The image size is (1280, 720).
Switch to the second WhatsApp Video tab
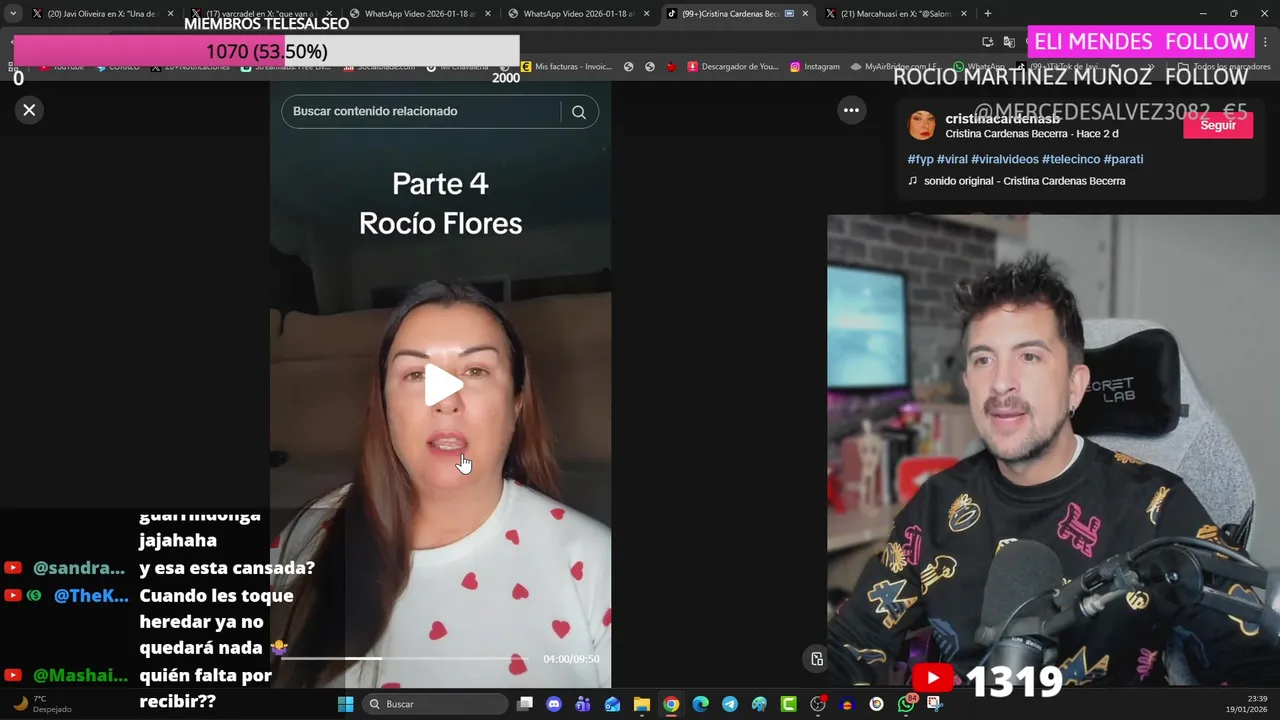coord(579,14)
